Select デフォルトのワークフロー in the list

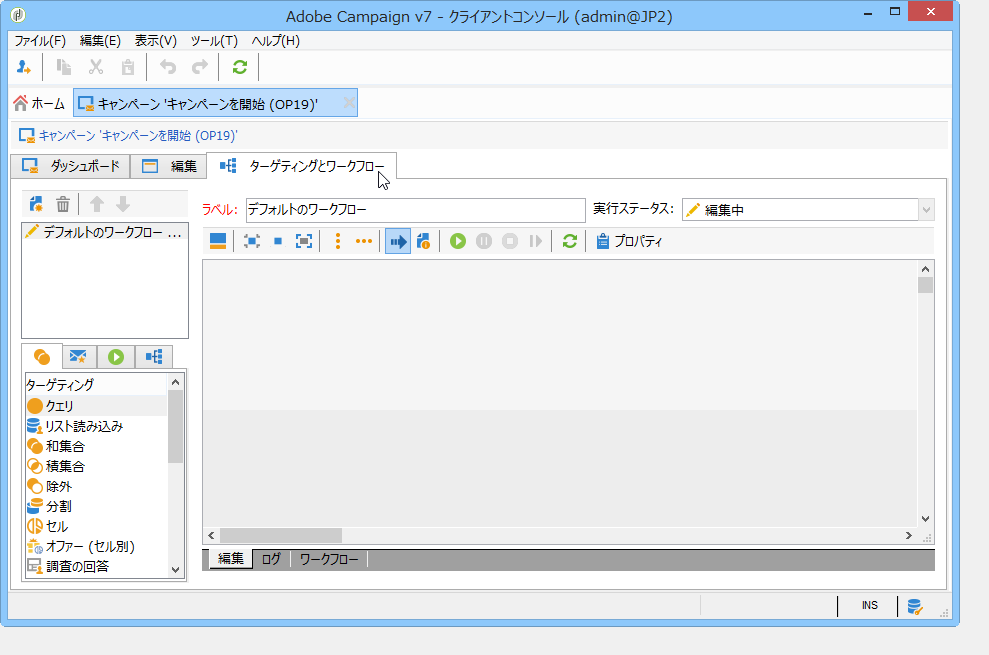pyautogui.click(x=104, y=232)
